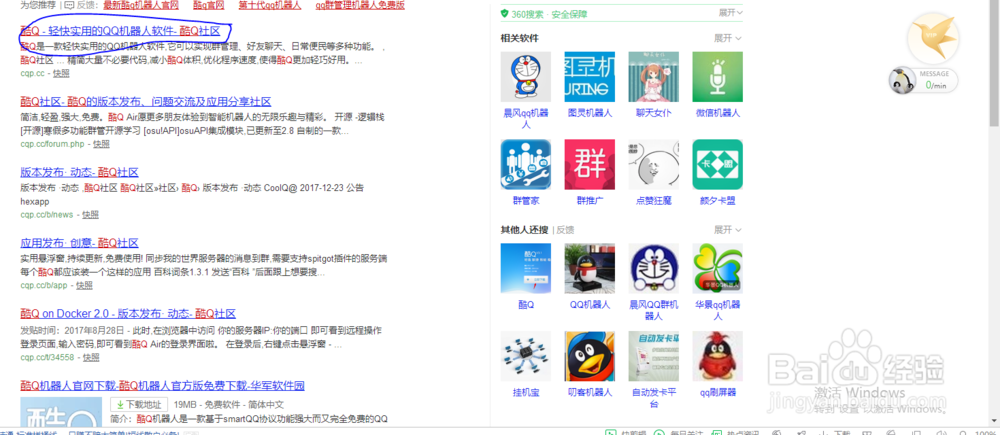The height and width of the screenshot is (435, 1000).
Task: Click the golden VIP bird icon
Action: click(x=932, y=38)
